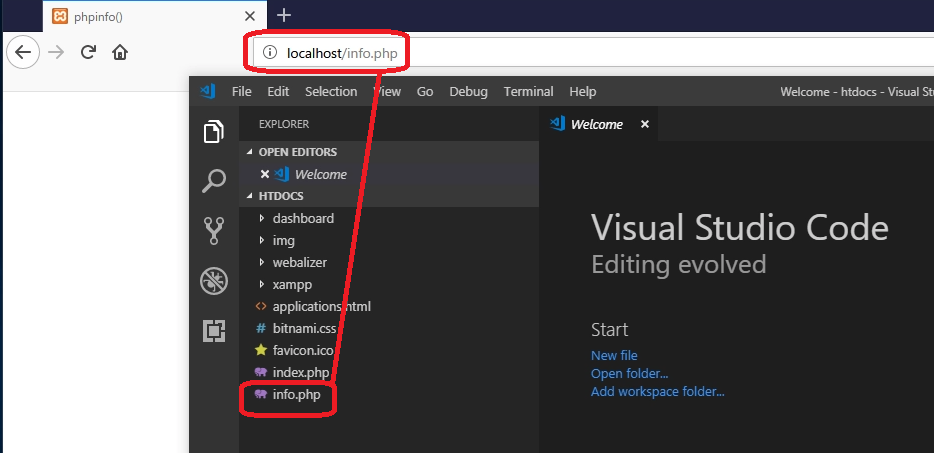The width and height of the screenshot is (934, 453).
Task: Switch to the Welcome editor tab
Action: click(599, 124)
